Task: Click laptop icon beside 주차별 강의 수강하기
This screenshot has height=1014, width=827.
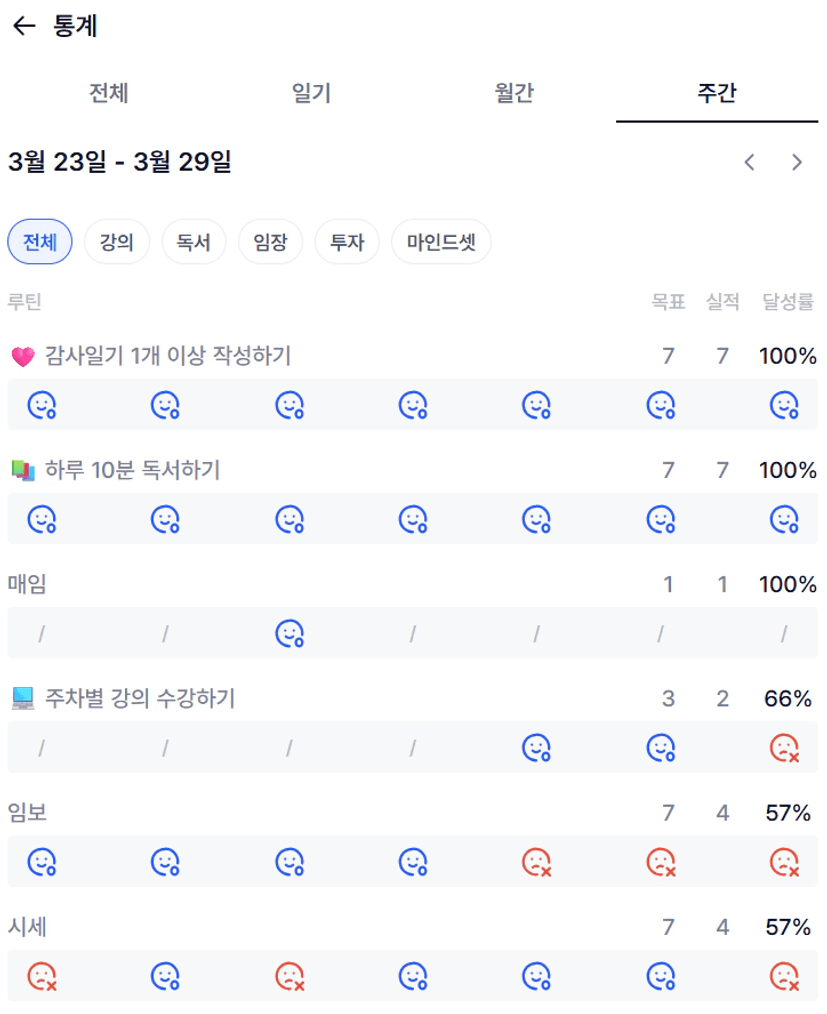Action: pos(22,698)
